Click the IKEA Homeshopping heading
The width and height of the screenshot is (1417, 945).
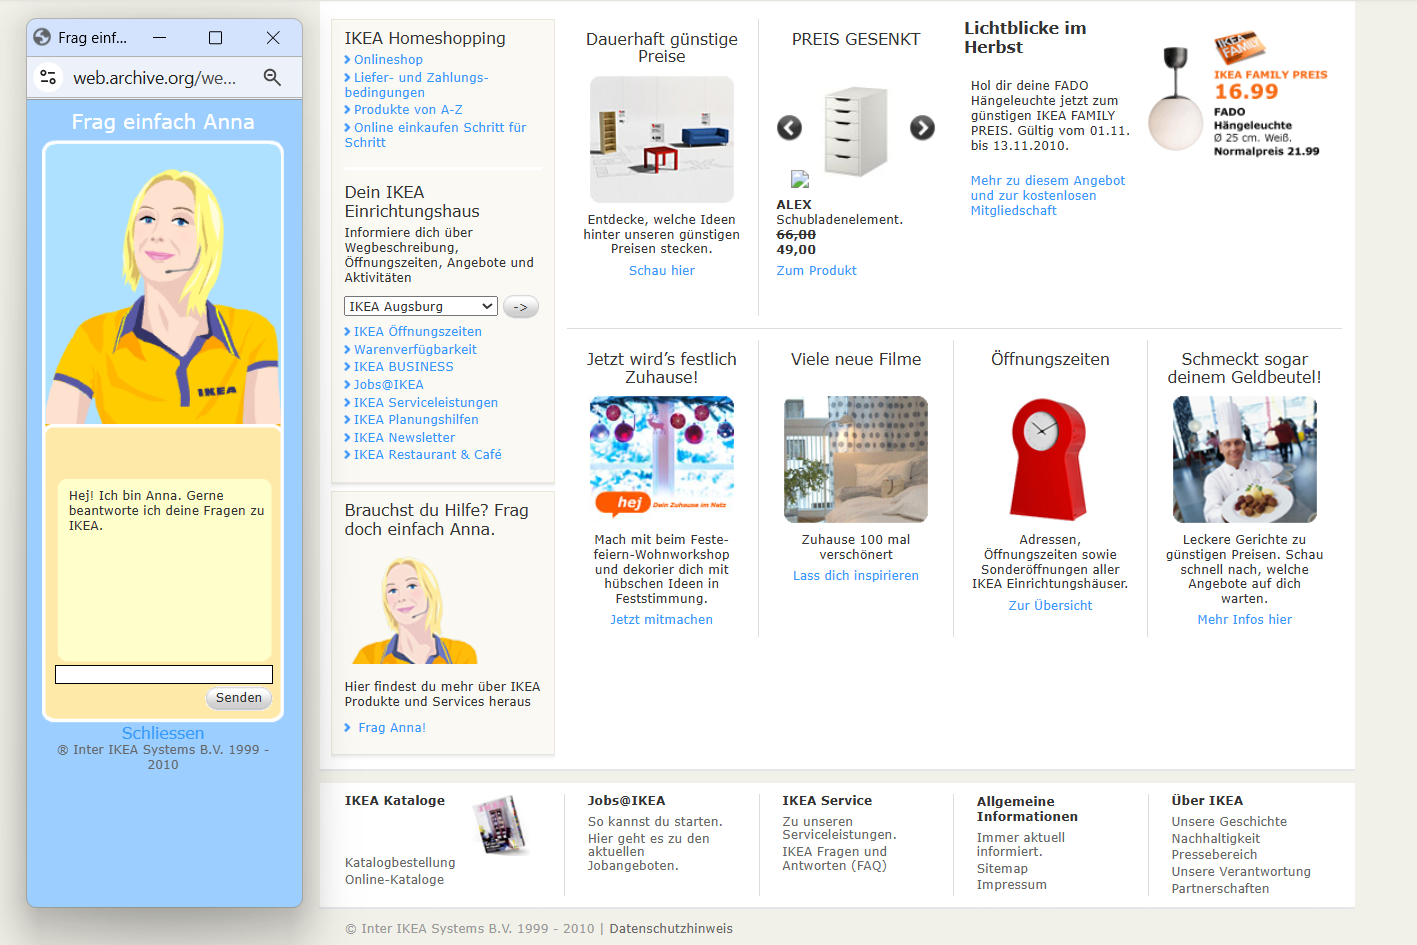[x=425, y=38]
